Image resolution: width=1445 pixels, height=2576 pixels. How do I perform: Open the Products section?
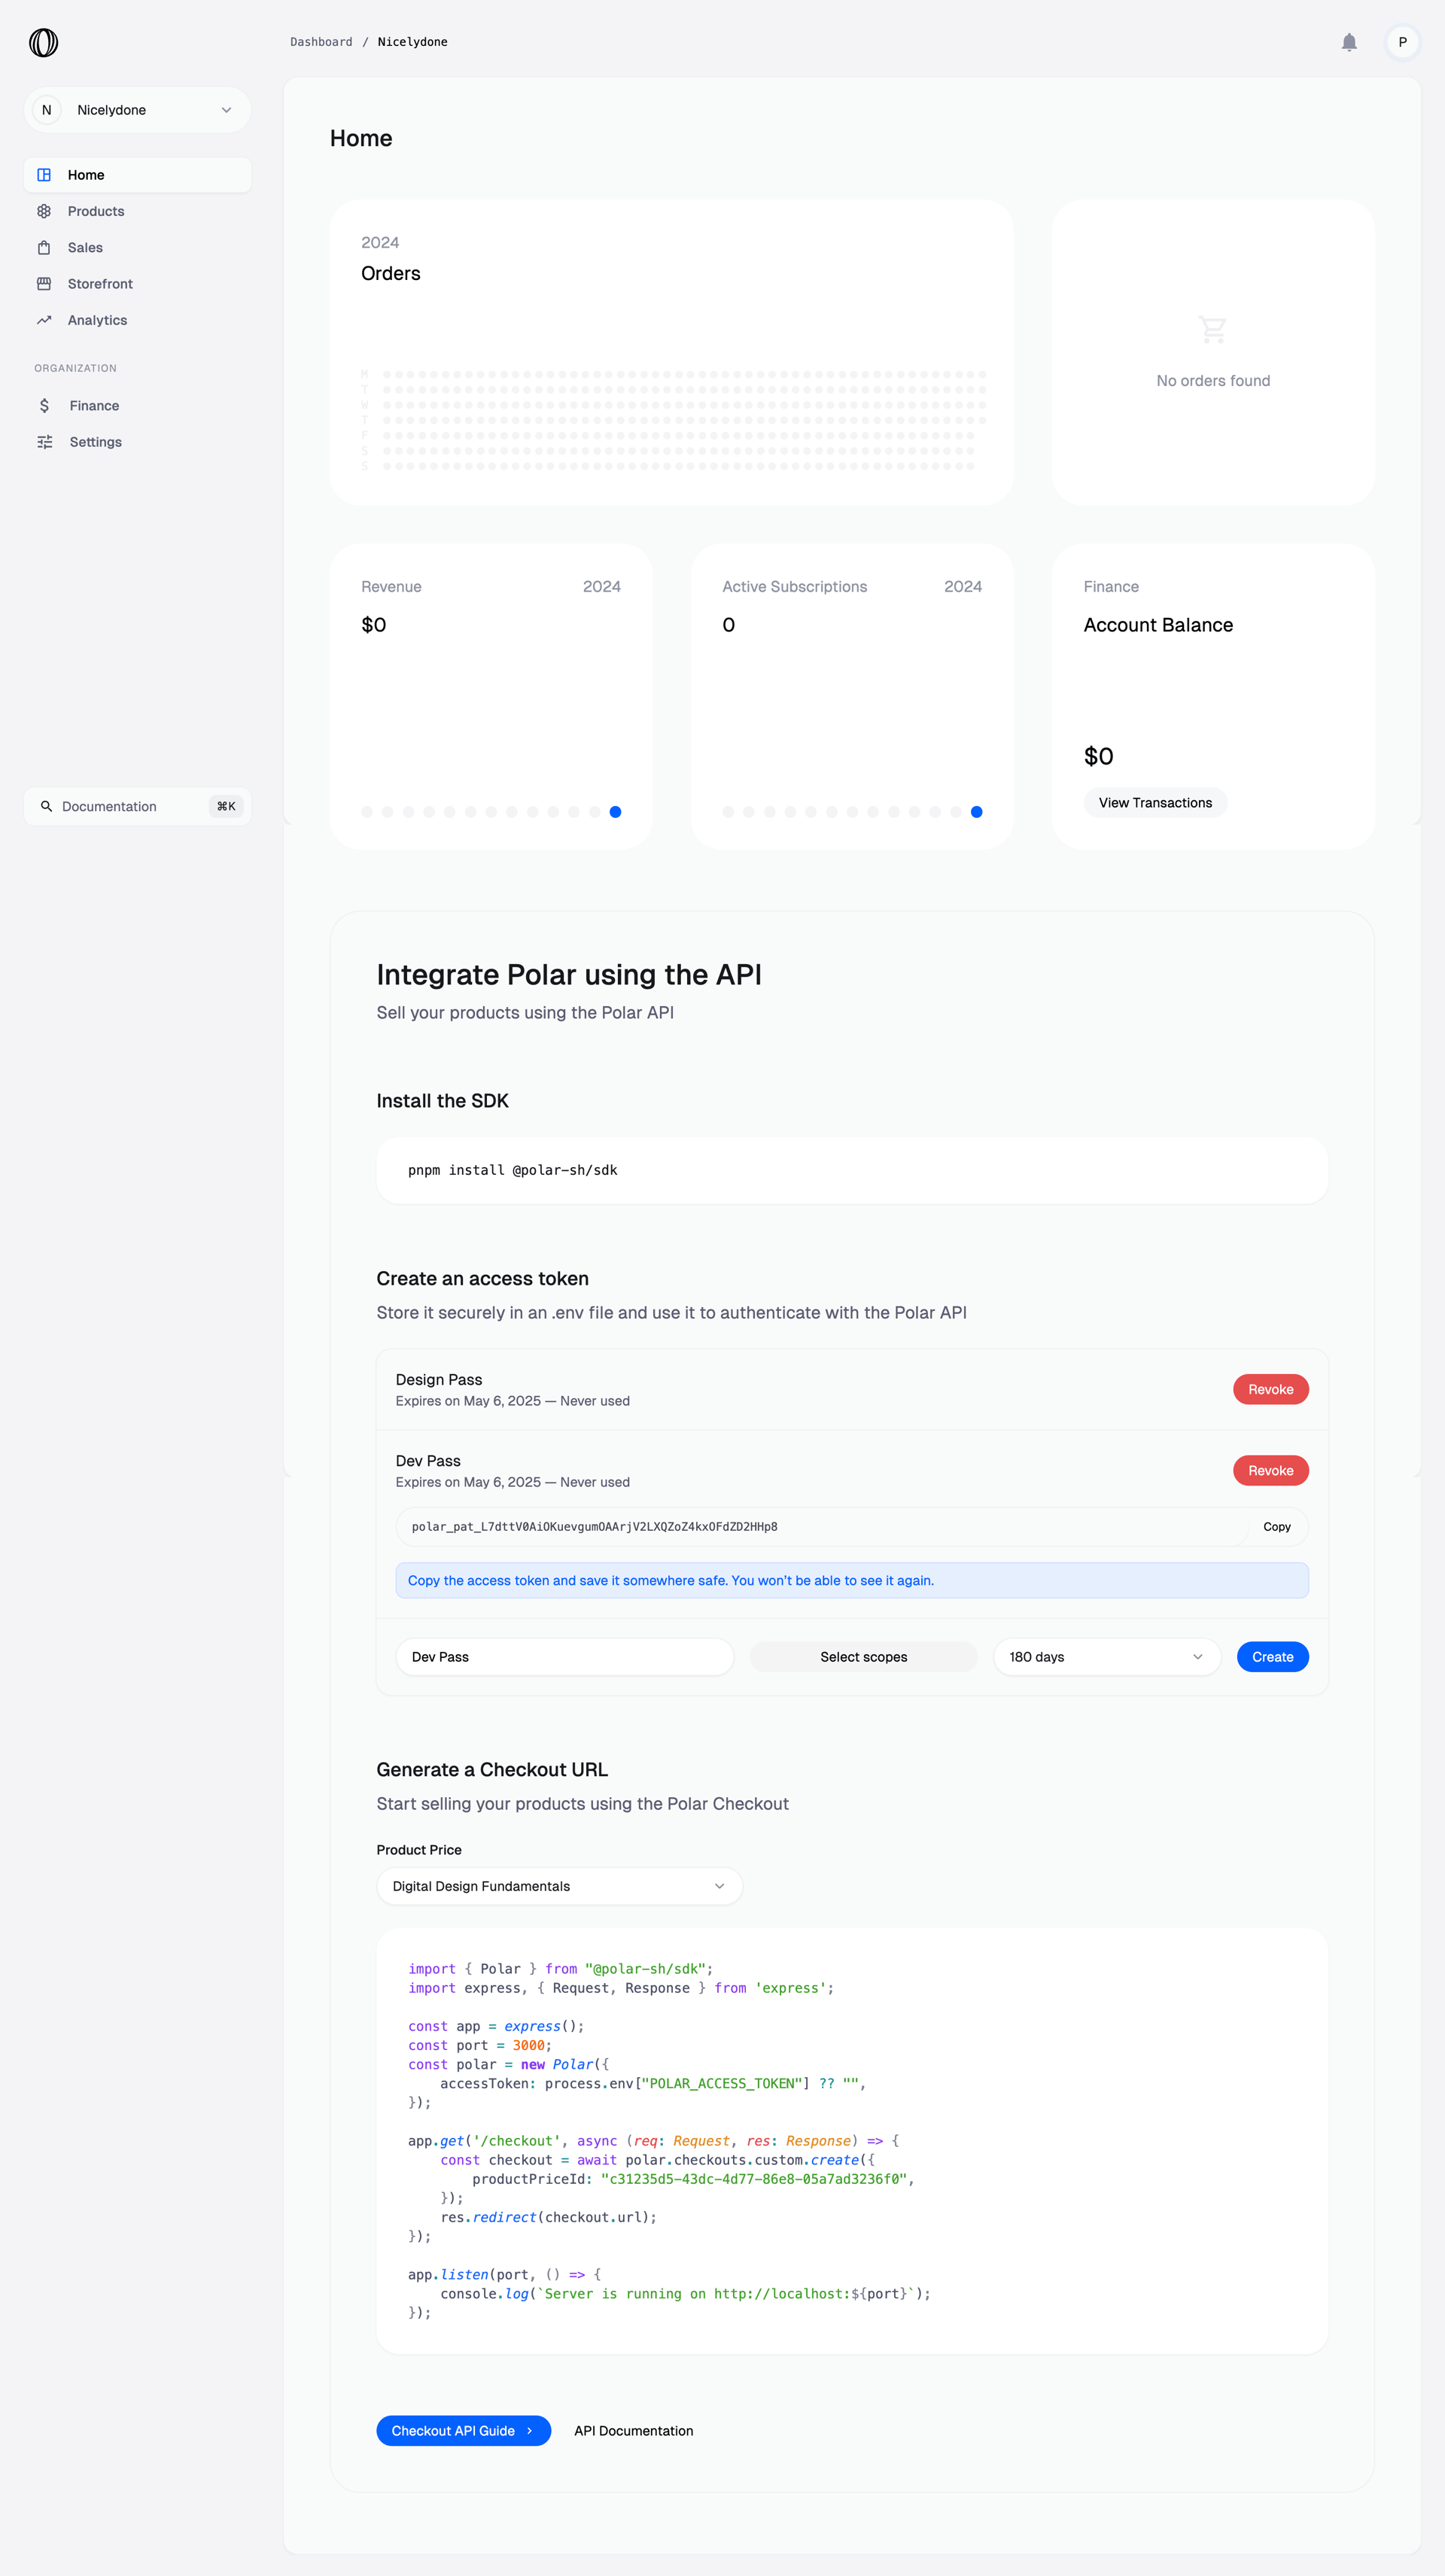click(96, 211)
